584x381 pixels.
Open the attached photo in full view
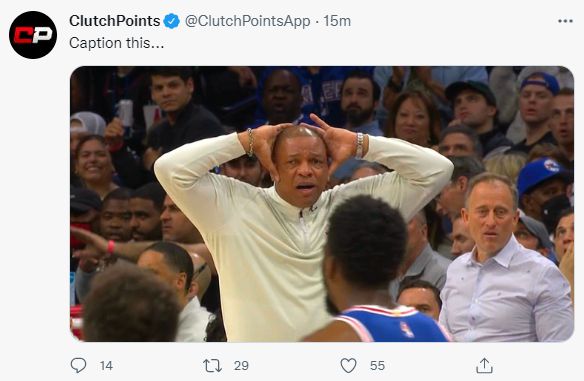pyautogui.click(x=322, y=204)
